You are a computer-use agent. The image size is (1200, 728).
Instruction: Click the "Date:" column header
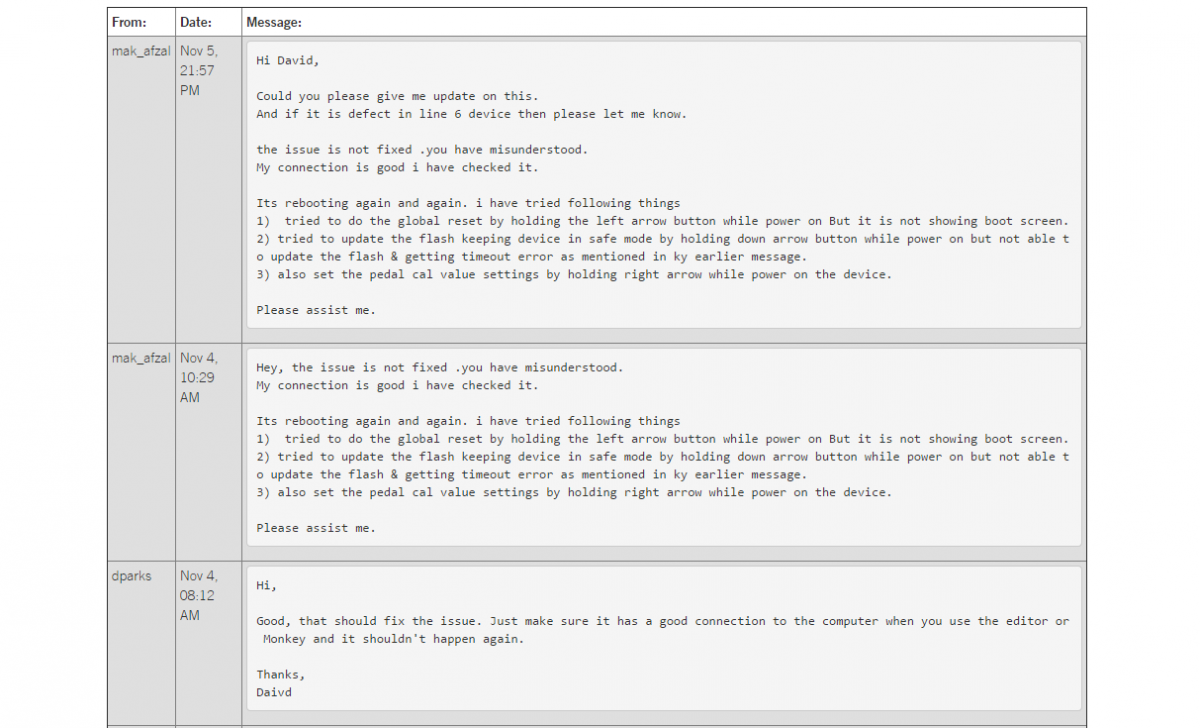(195, 22)
